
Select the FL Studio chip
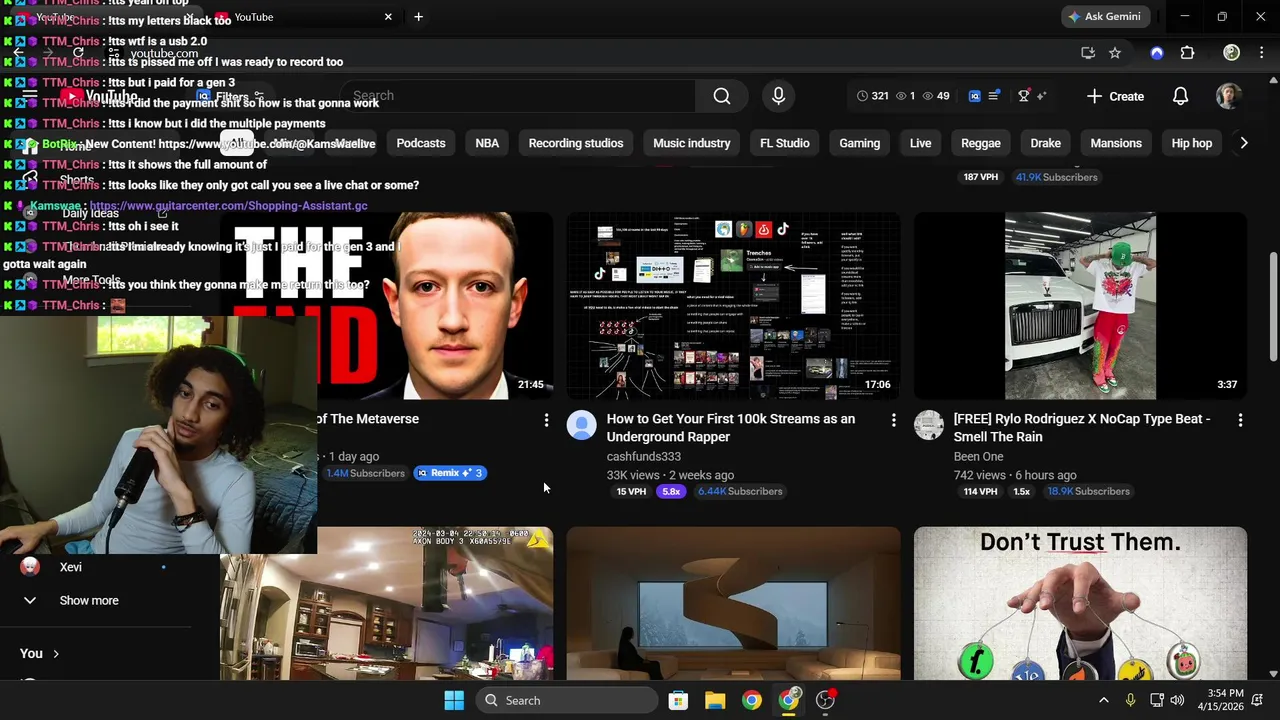785,143
